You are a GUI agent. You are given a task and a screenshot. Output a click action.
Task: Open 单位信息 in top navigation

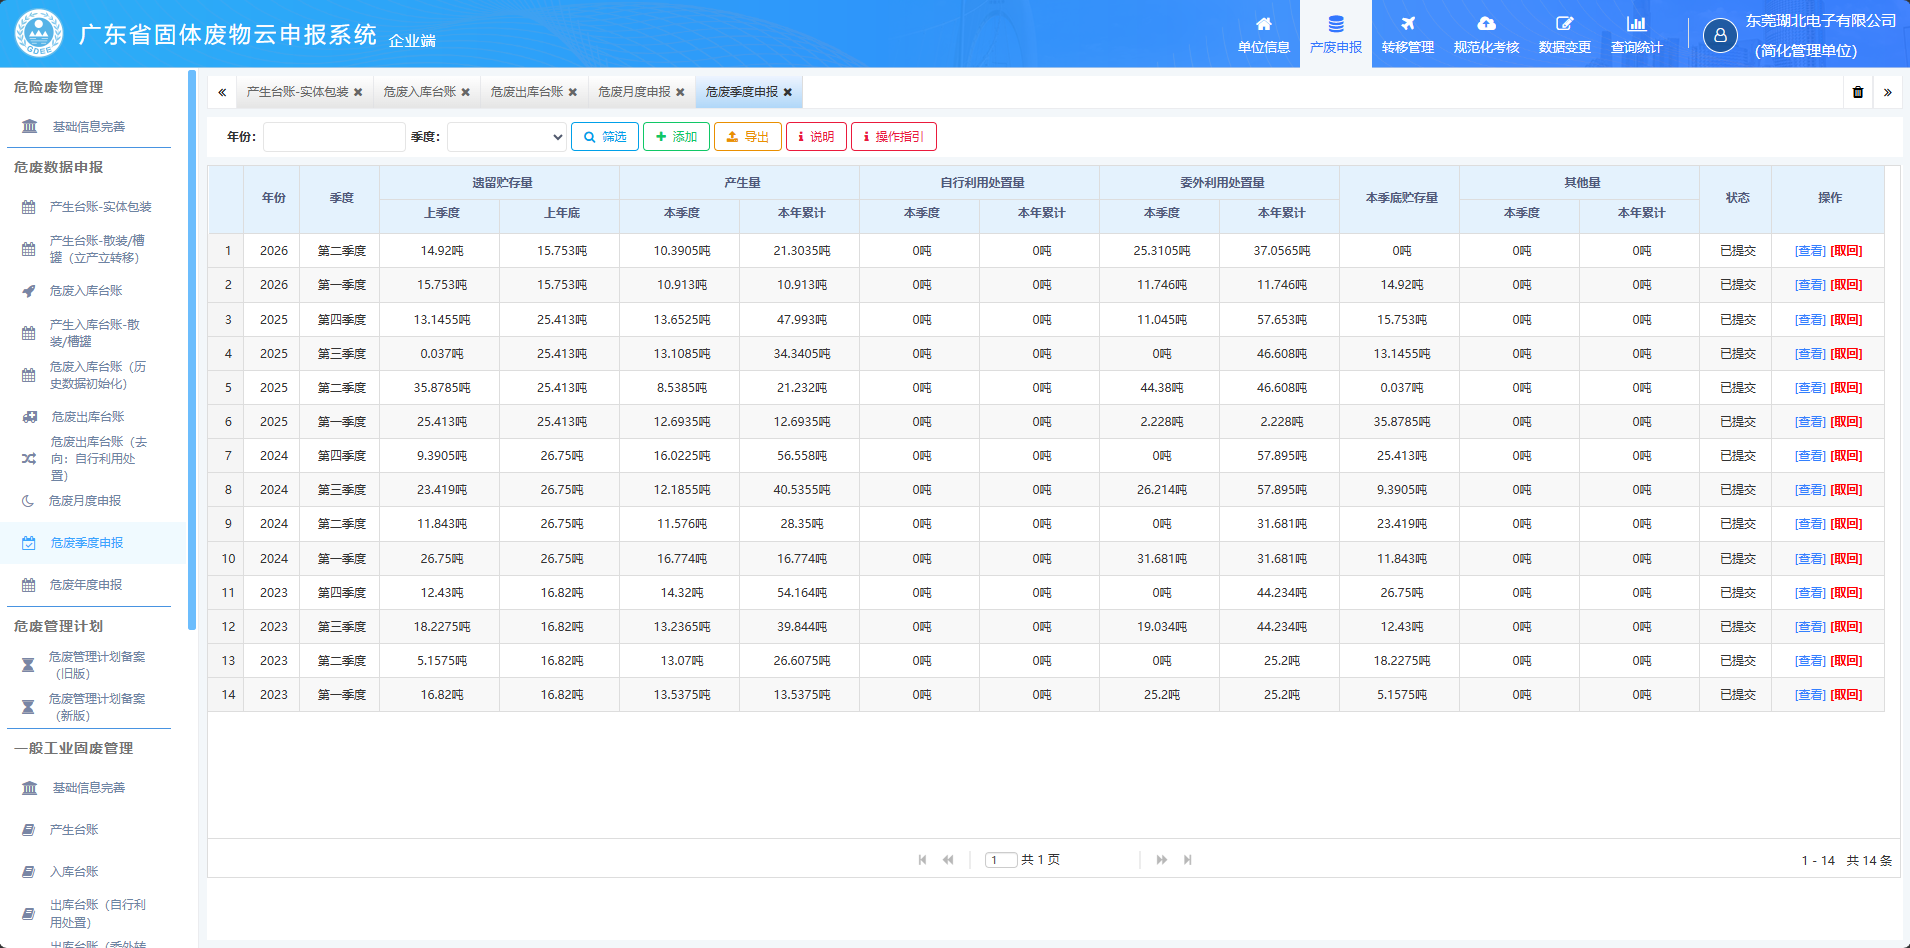click(x=1263, y=35)
